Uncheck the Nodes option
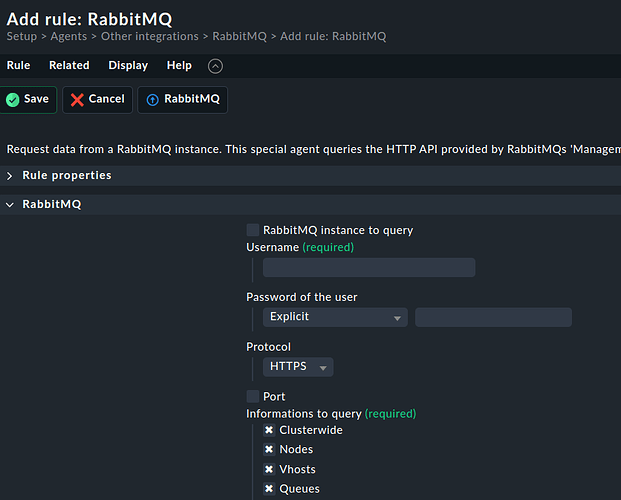 [269, 450]
